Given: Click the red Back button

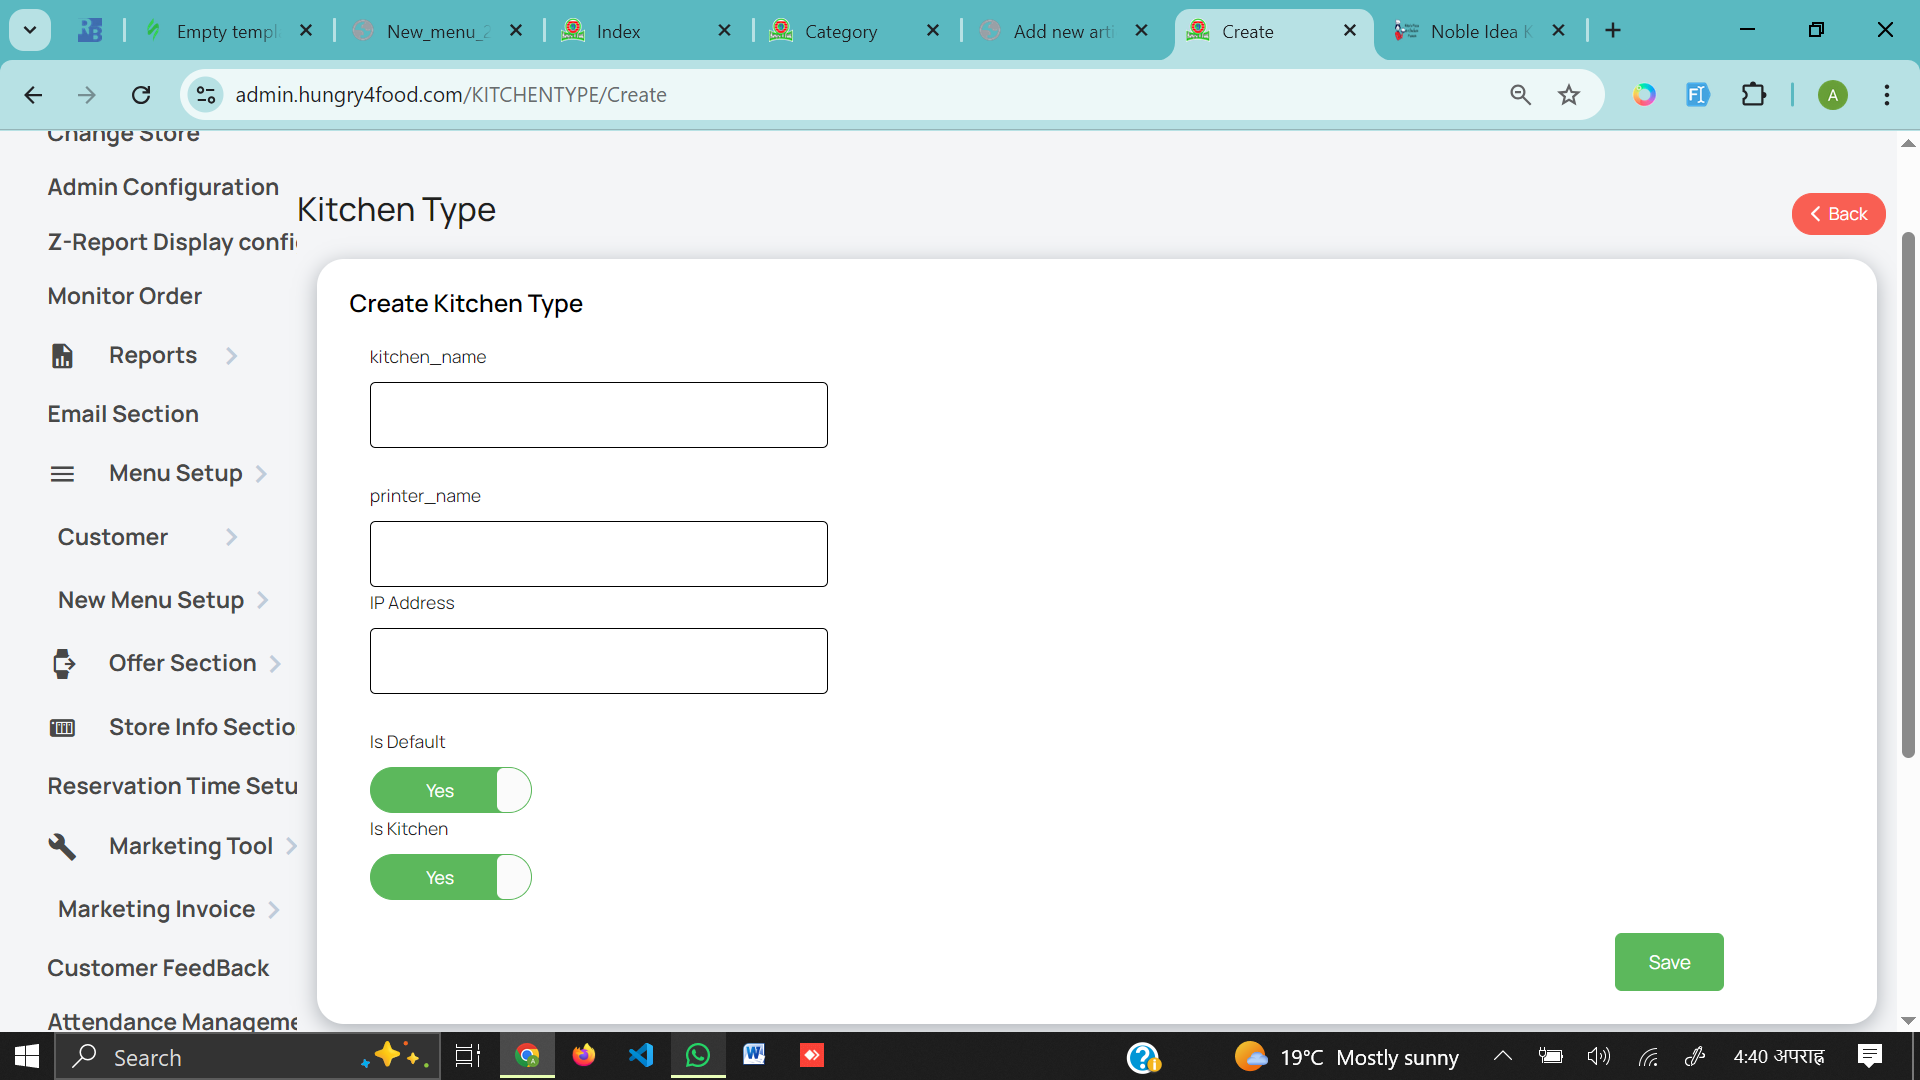Looking at the screenshot, I should [1837, 214].
